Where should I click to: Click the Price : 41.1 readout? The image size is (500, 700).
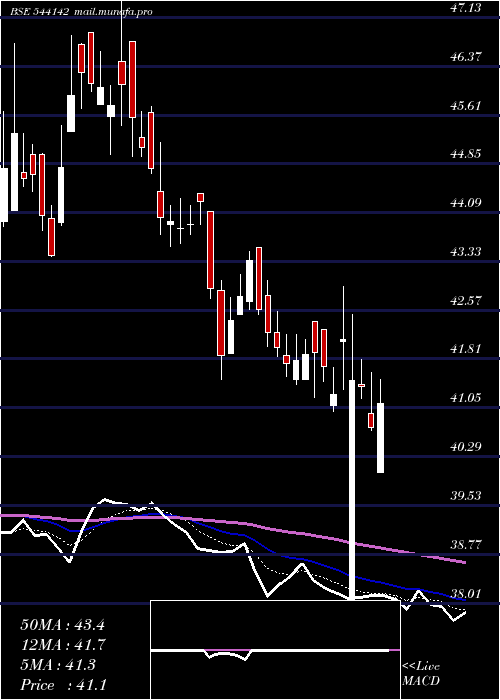coord(63,685)
